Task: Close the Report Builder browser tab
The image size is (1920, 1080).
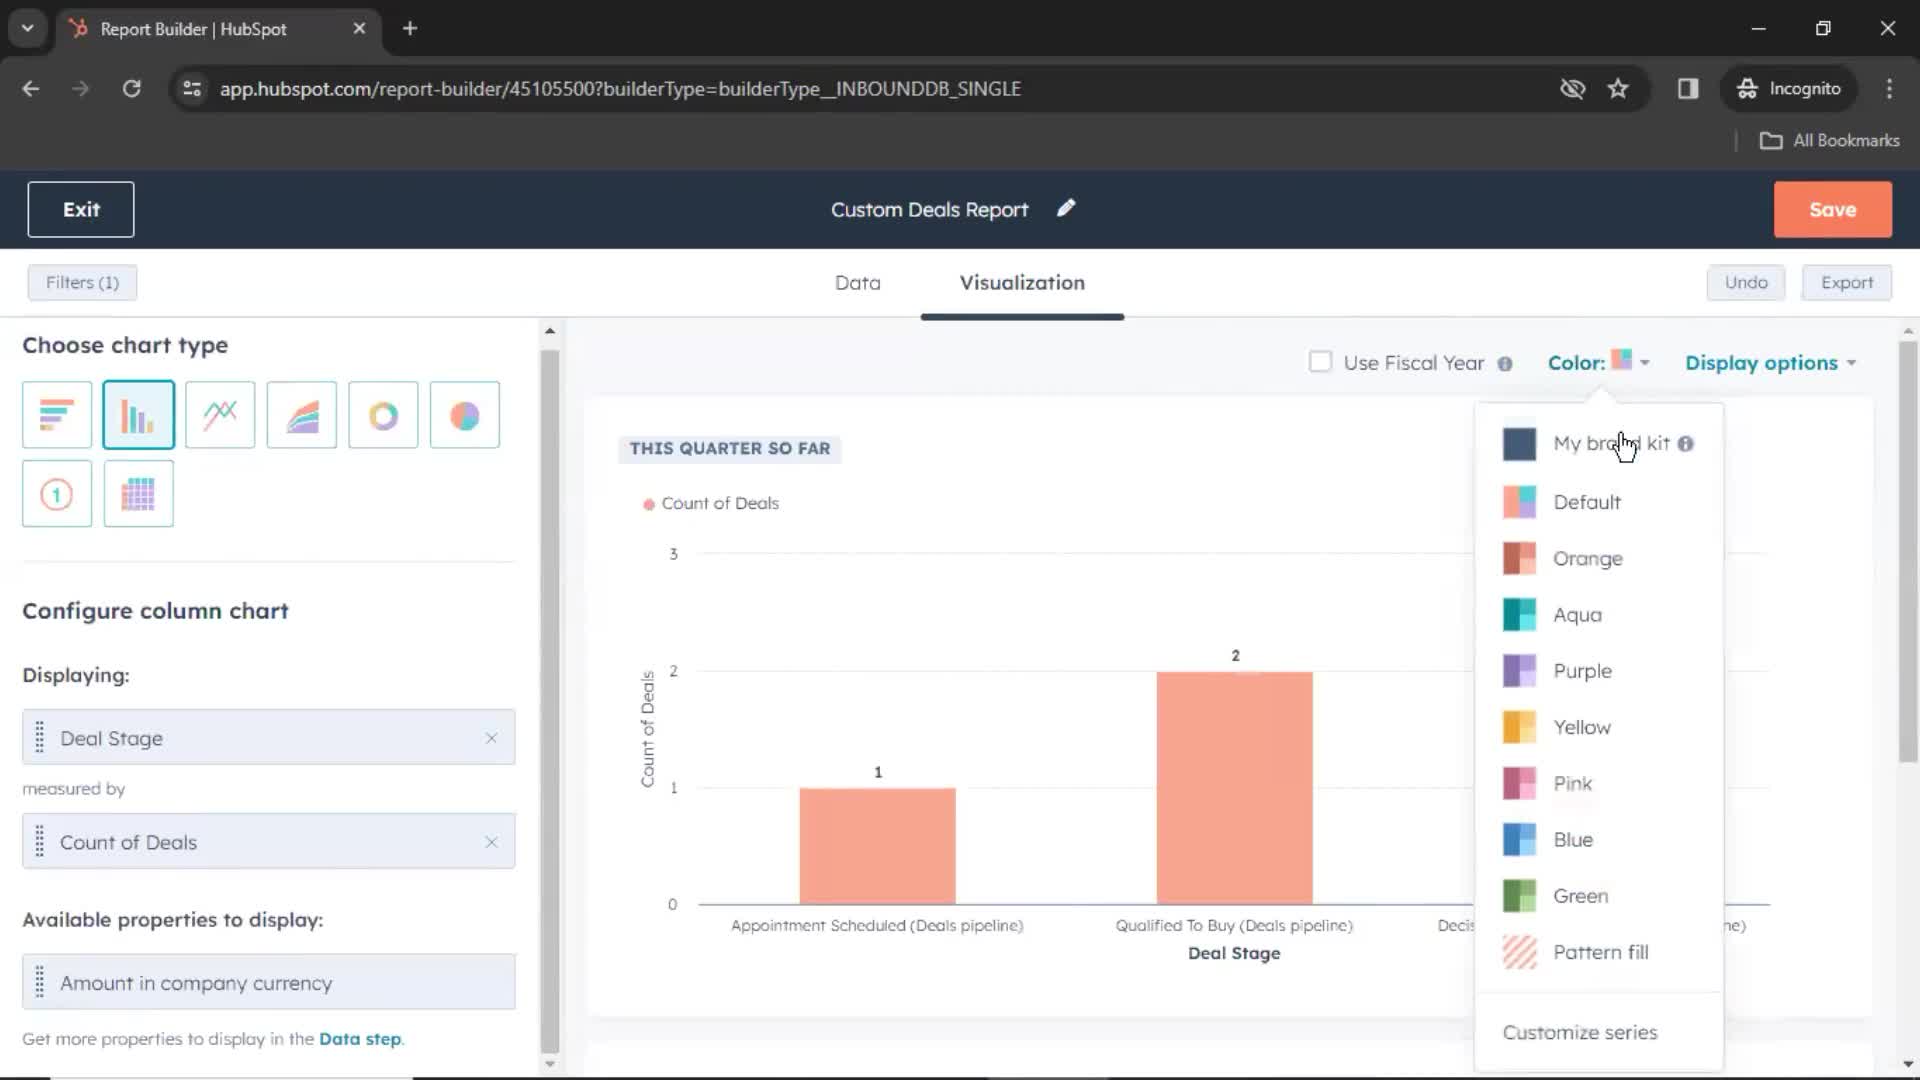Action: click(x=359, y=29)
